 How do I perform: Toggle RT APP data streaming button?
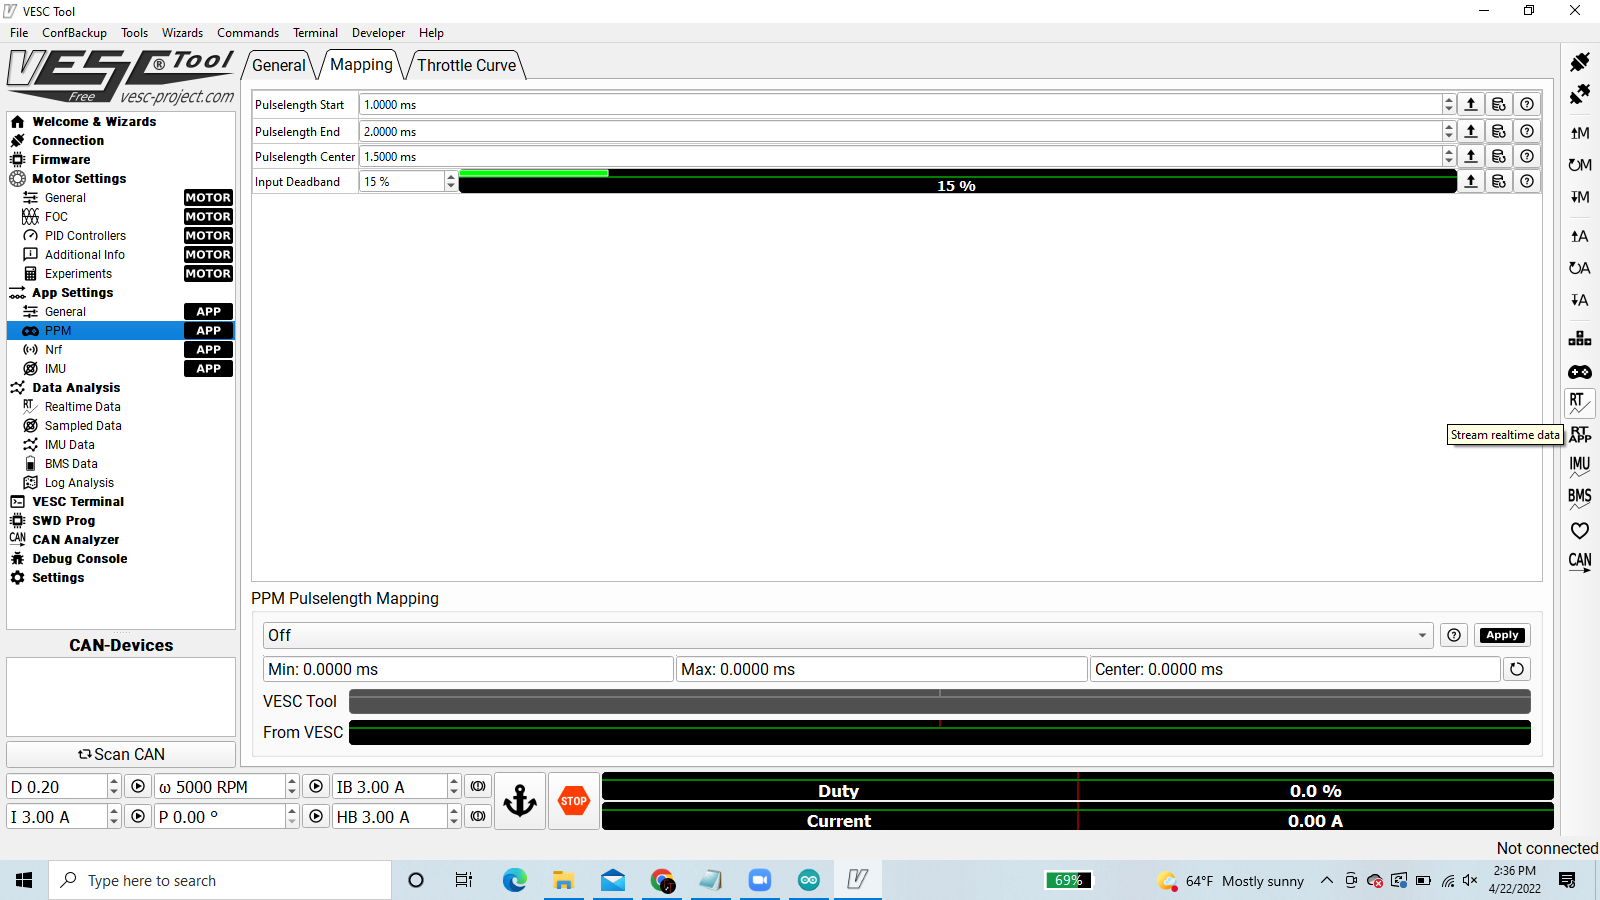tap(1580, 434)
